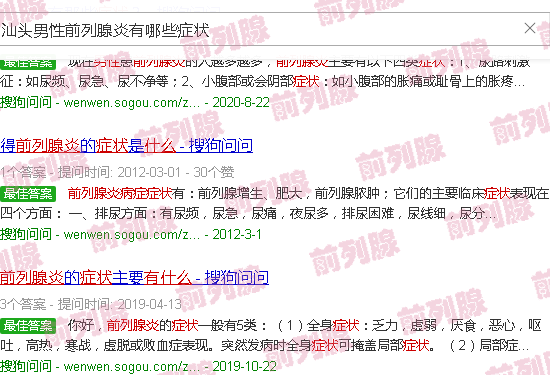Click the snippet line starting 征：如尿频、尿急
Screen dimensions: 550x375
coord(262,81)
